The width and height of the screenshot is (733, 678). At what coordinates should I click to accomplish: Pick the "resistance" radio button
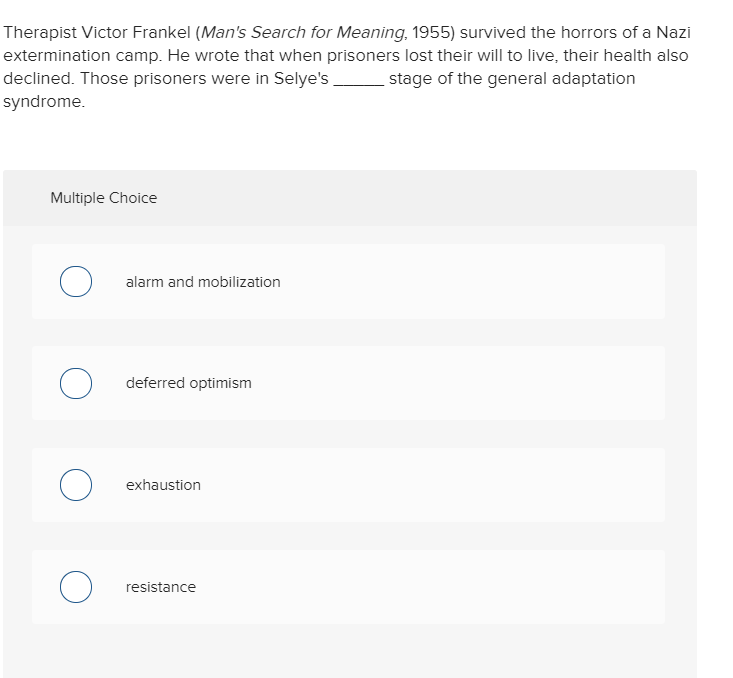click(76, 587)
